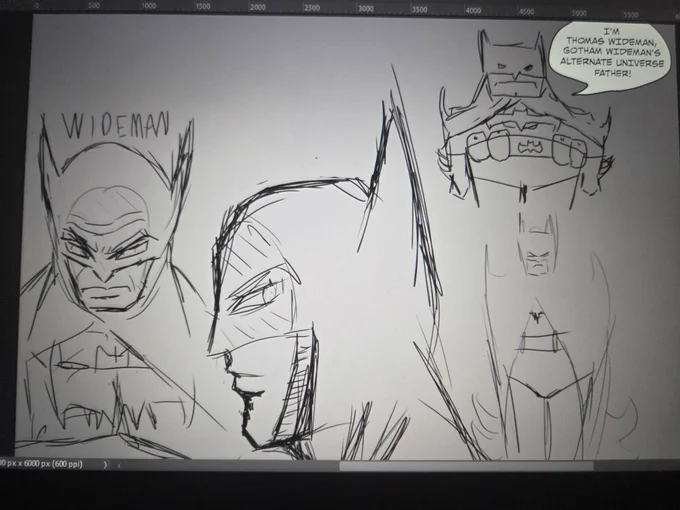
Task: Click the 3000 mark on the top ruler
Action: [366, 9]
